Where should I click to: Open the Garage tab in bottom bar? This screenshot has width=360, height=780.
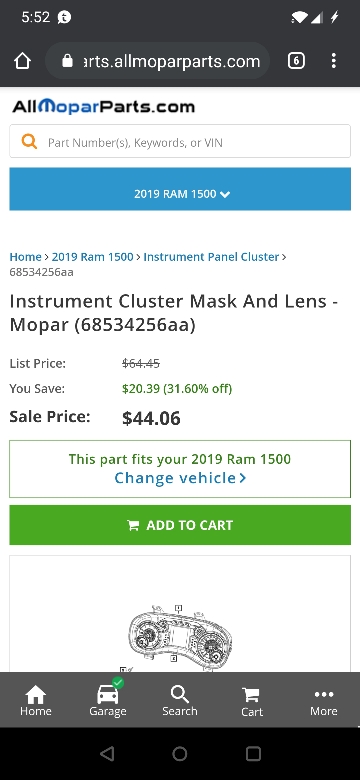pos(108,700)
